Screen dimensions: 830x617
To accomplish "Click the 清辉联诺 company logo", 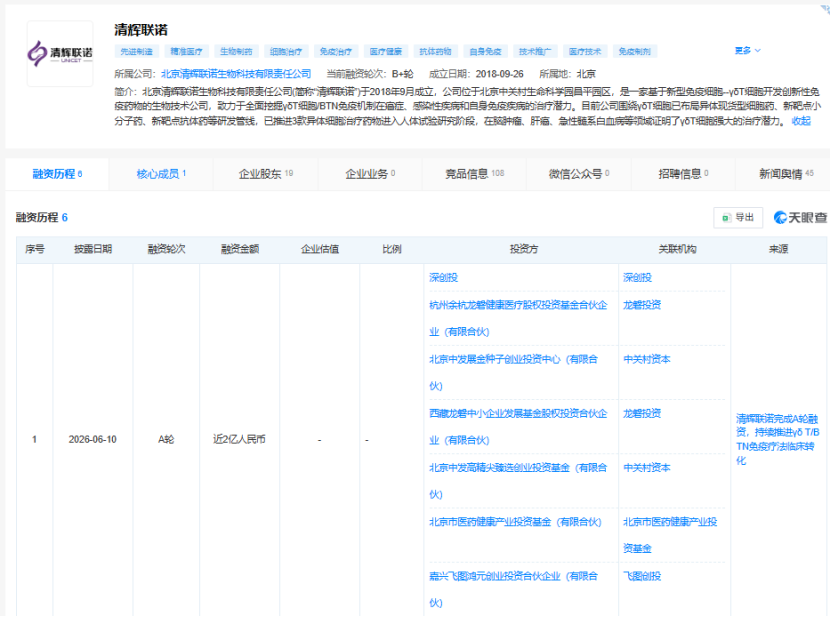I will 60,53.
